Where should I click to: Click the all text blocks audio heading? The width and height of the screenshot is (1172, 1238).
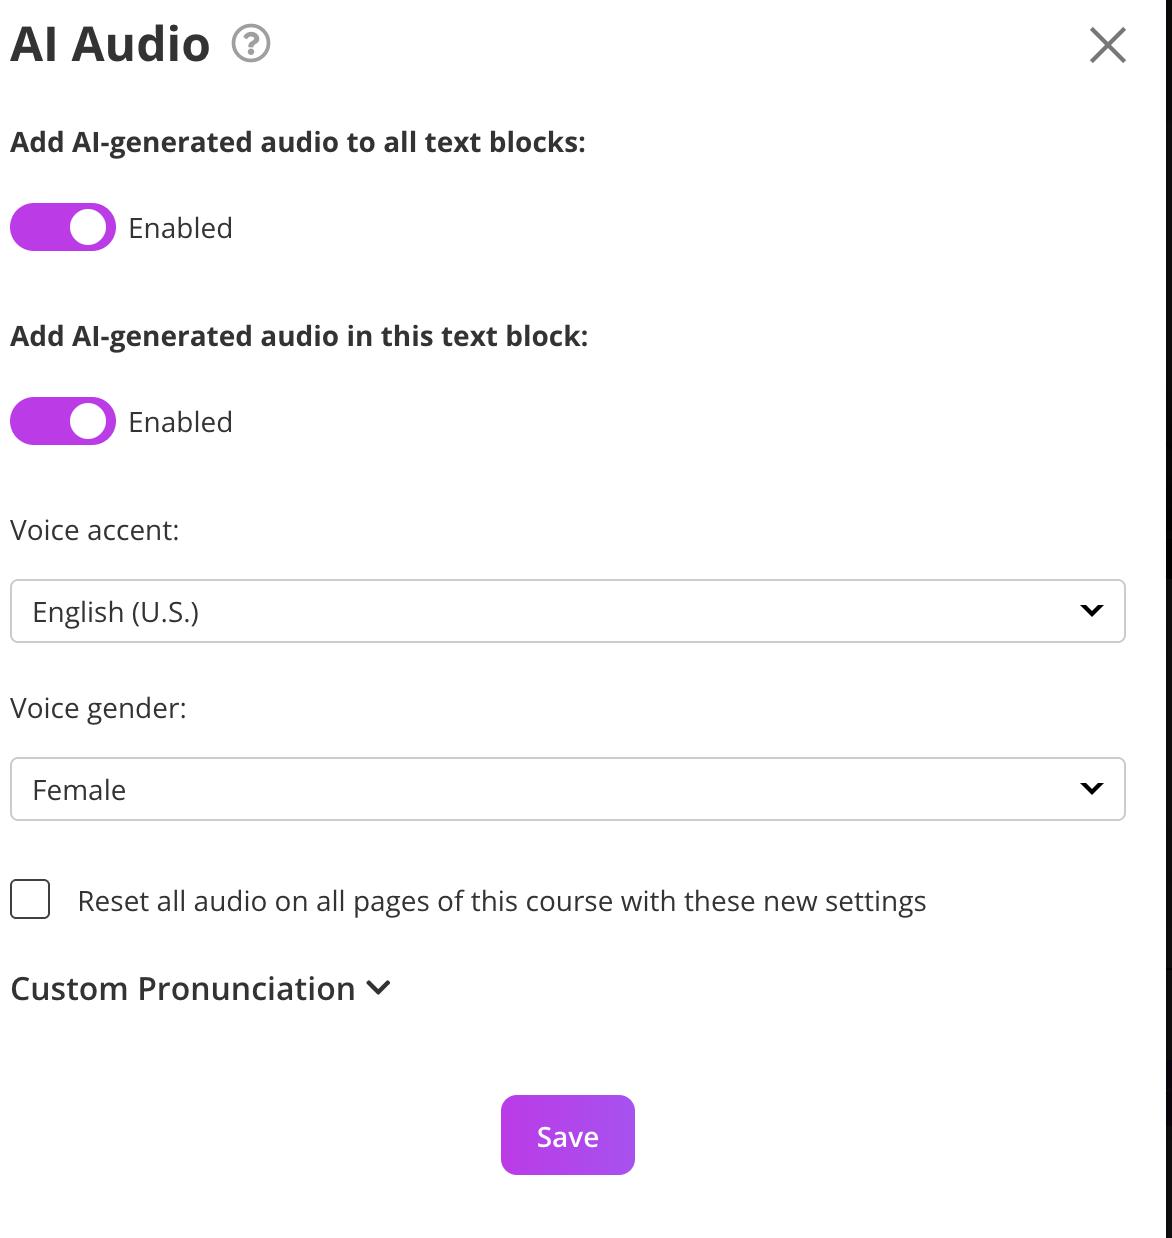tap(297, 142)
